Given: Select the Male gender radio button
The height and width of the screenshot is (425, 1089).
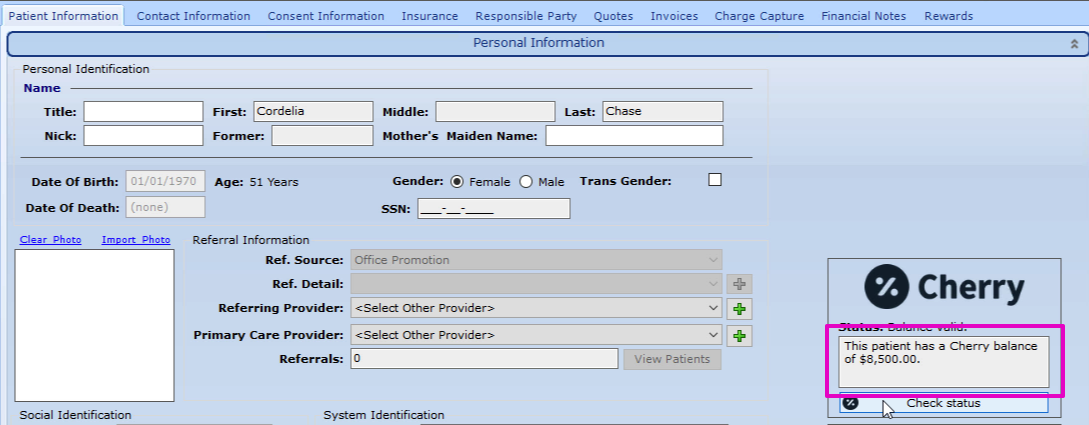Looking at the screenshot, I should (526, 182).
